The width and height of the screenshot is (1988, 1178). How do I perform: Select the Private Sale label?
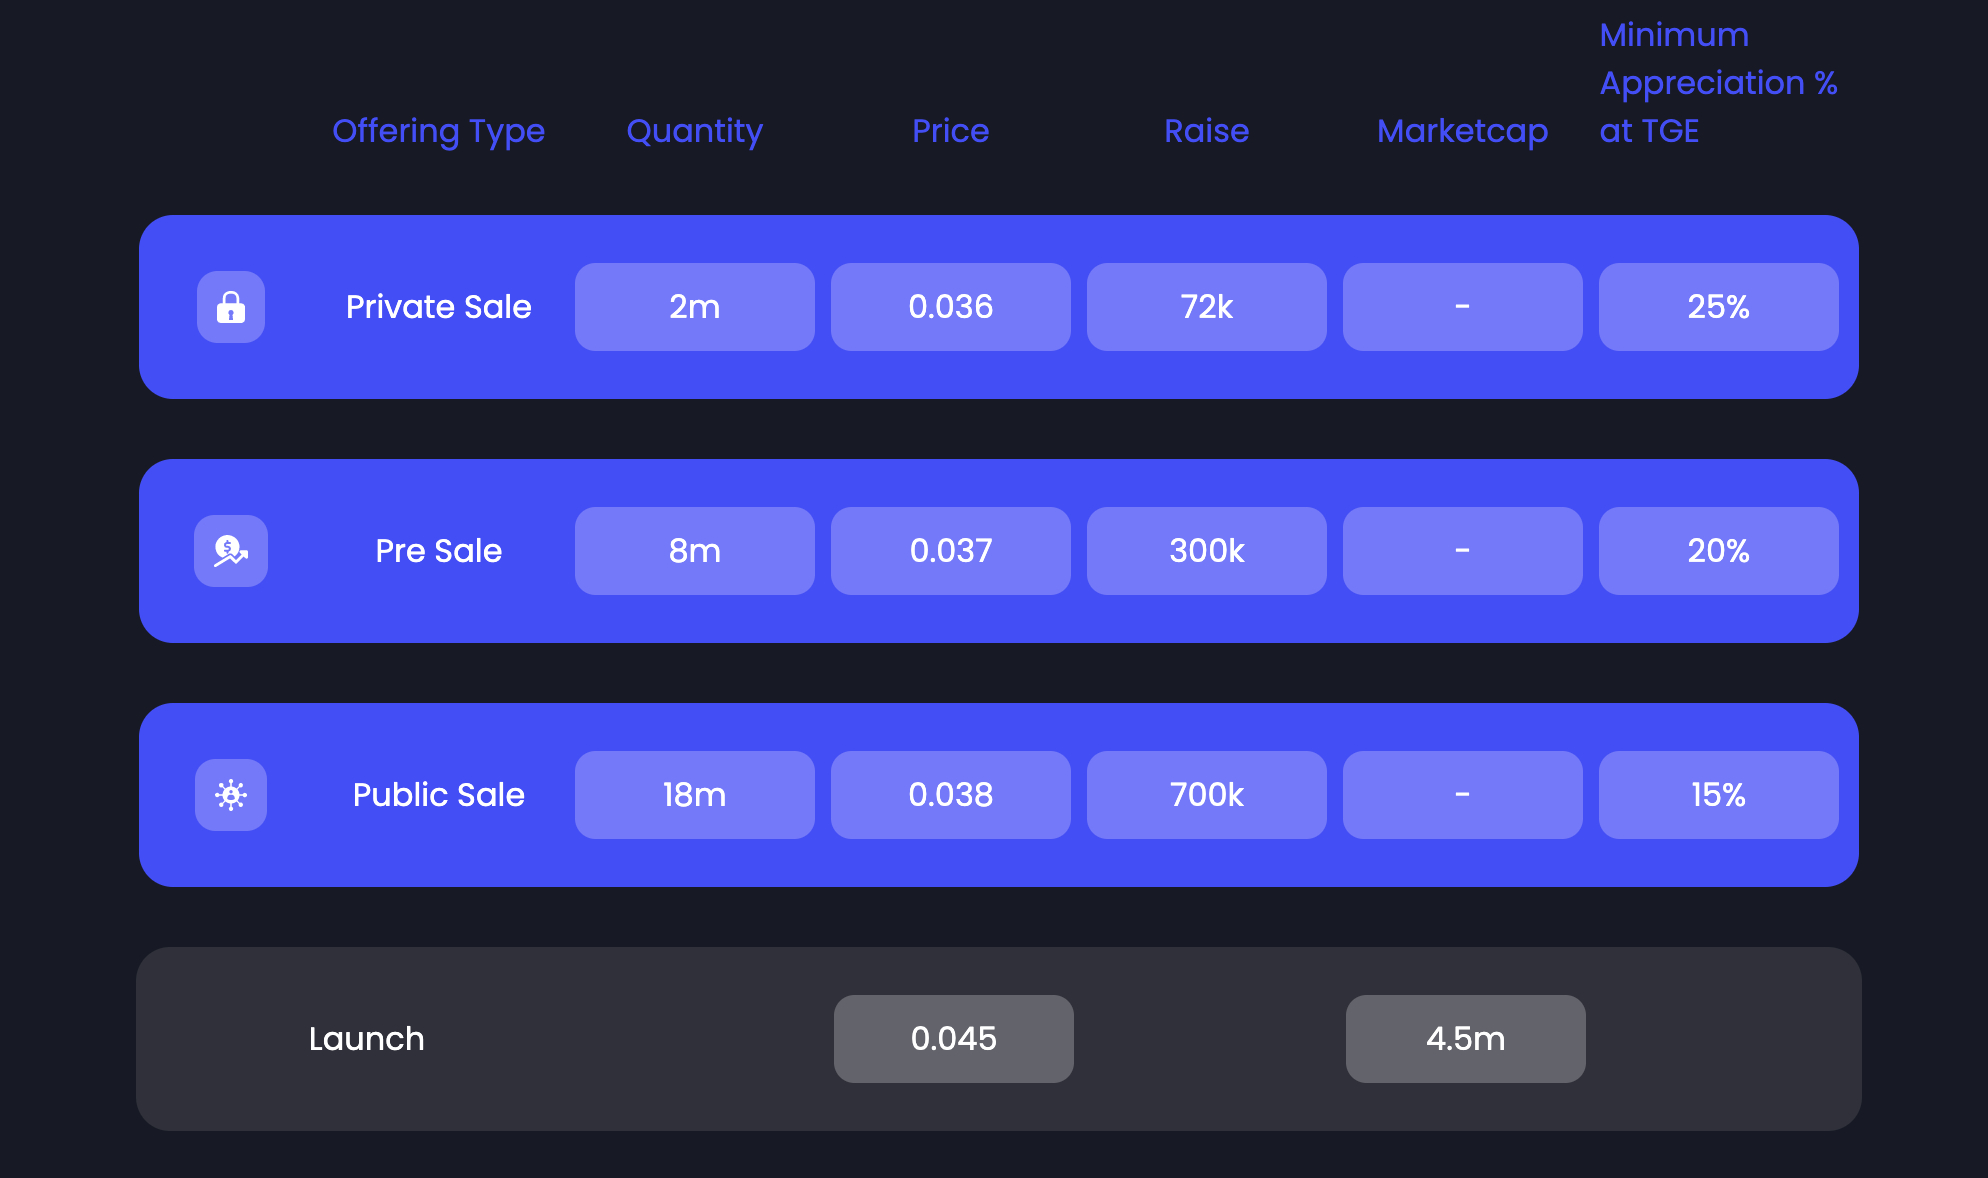tap(438, 307)
